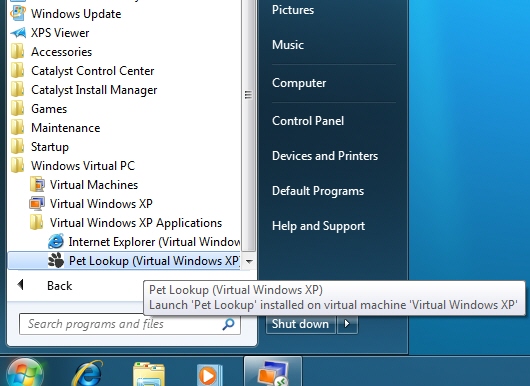Open Windows Explorer taskbar icon
Image resolution: width=530 pixels, height=386 pixels.
pyautogui.click(x=149, y=374)
